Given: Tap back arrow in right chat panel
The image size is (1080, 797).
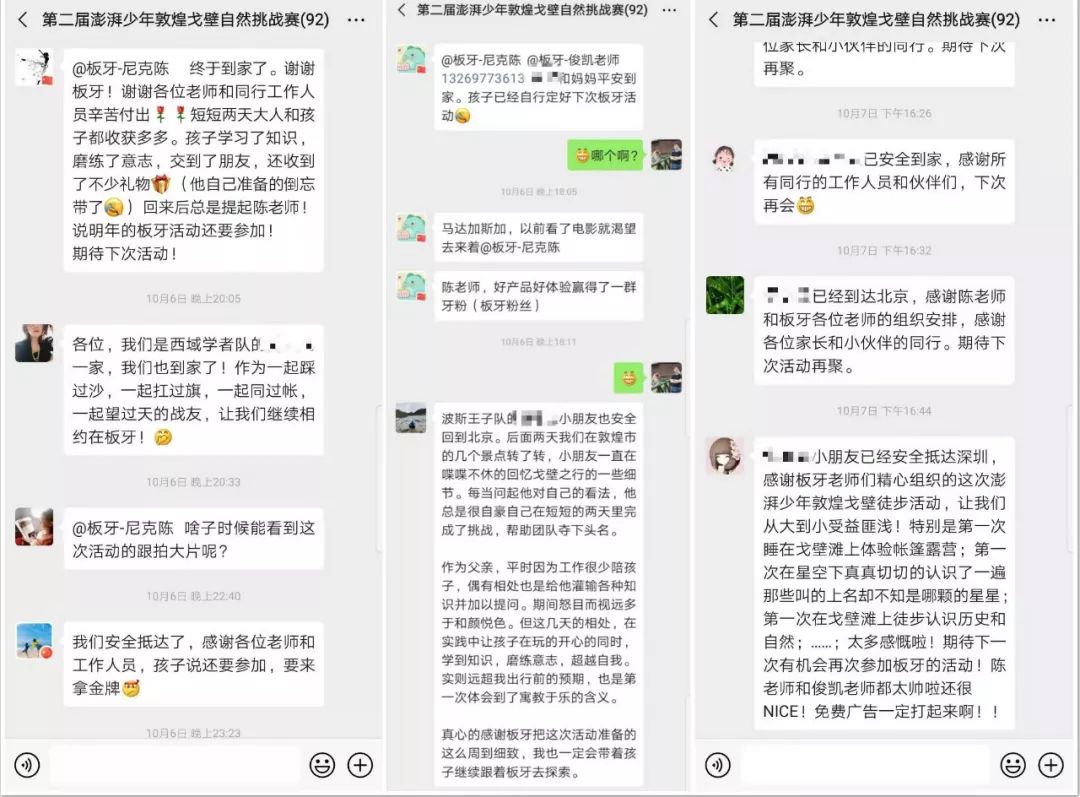Looking at the screenshot, I should [x=714, y=19].
